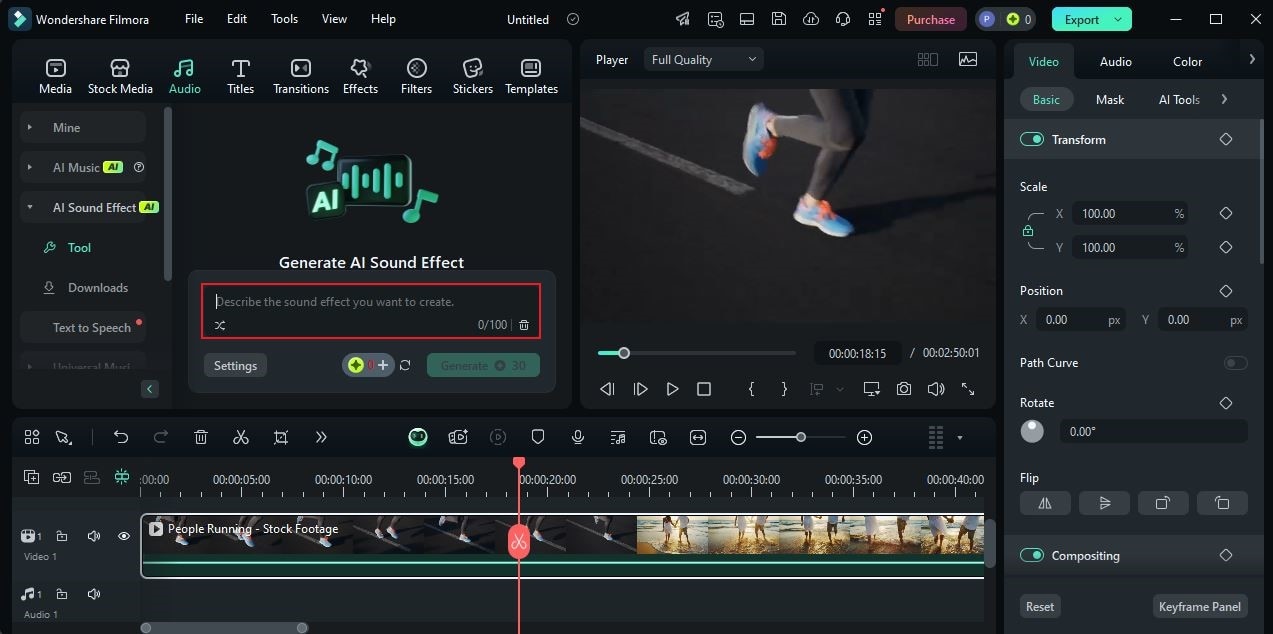This screenshot has width=1273, height=634.
Task: Expand the AI Music category
Action: point(30,167)
